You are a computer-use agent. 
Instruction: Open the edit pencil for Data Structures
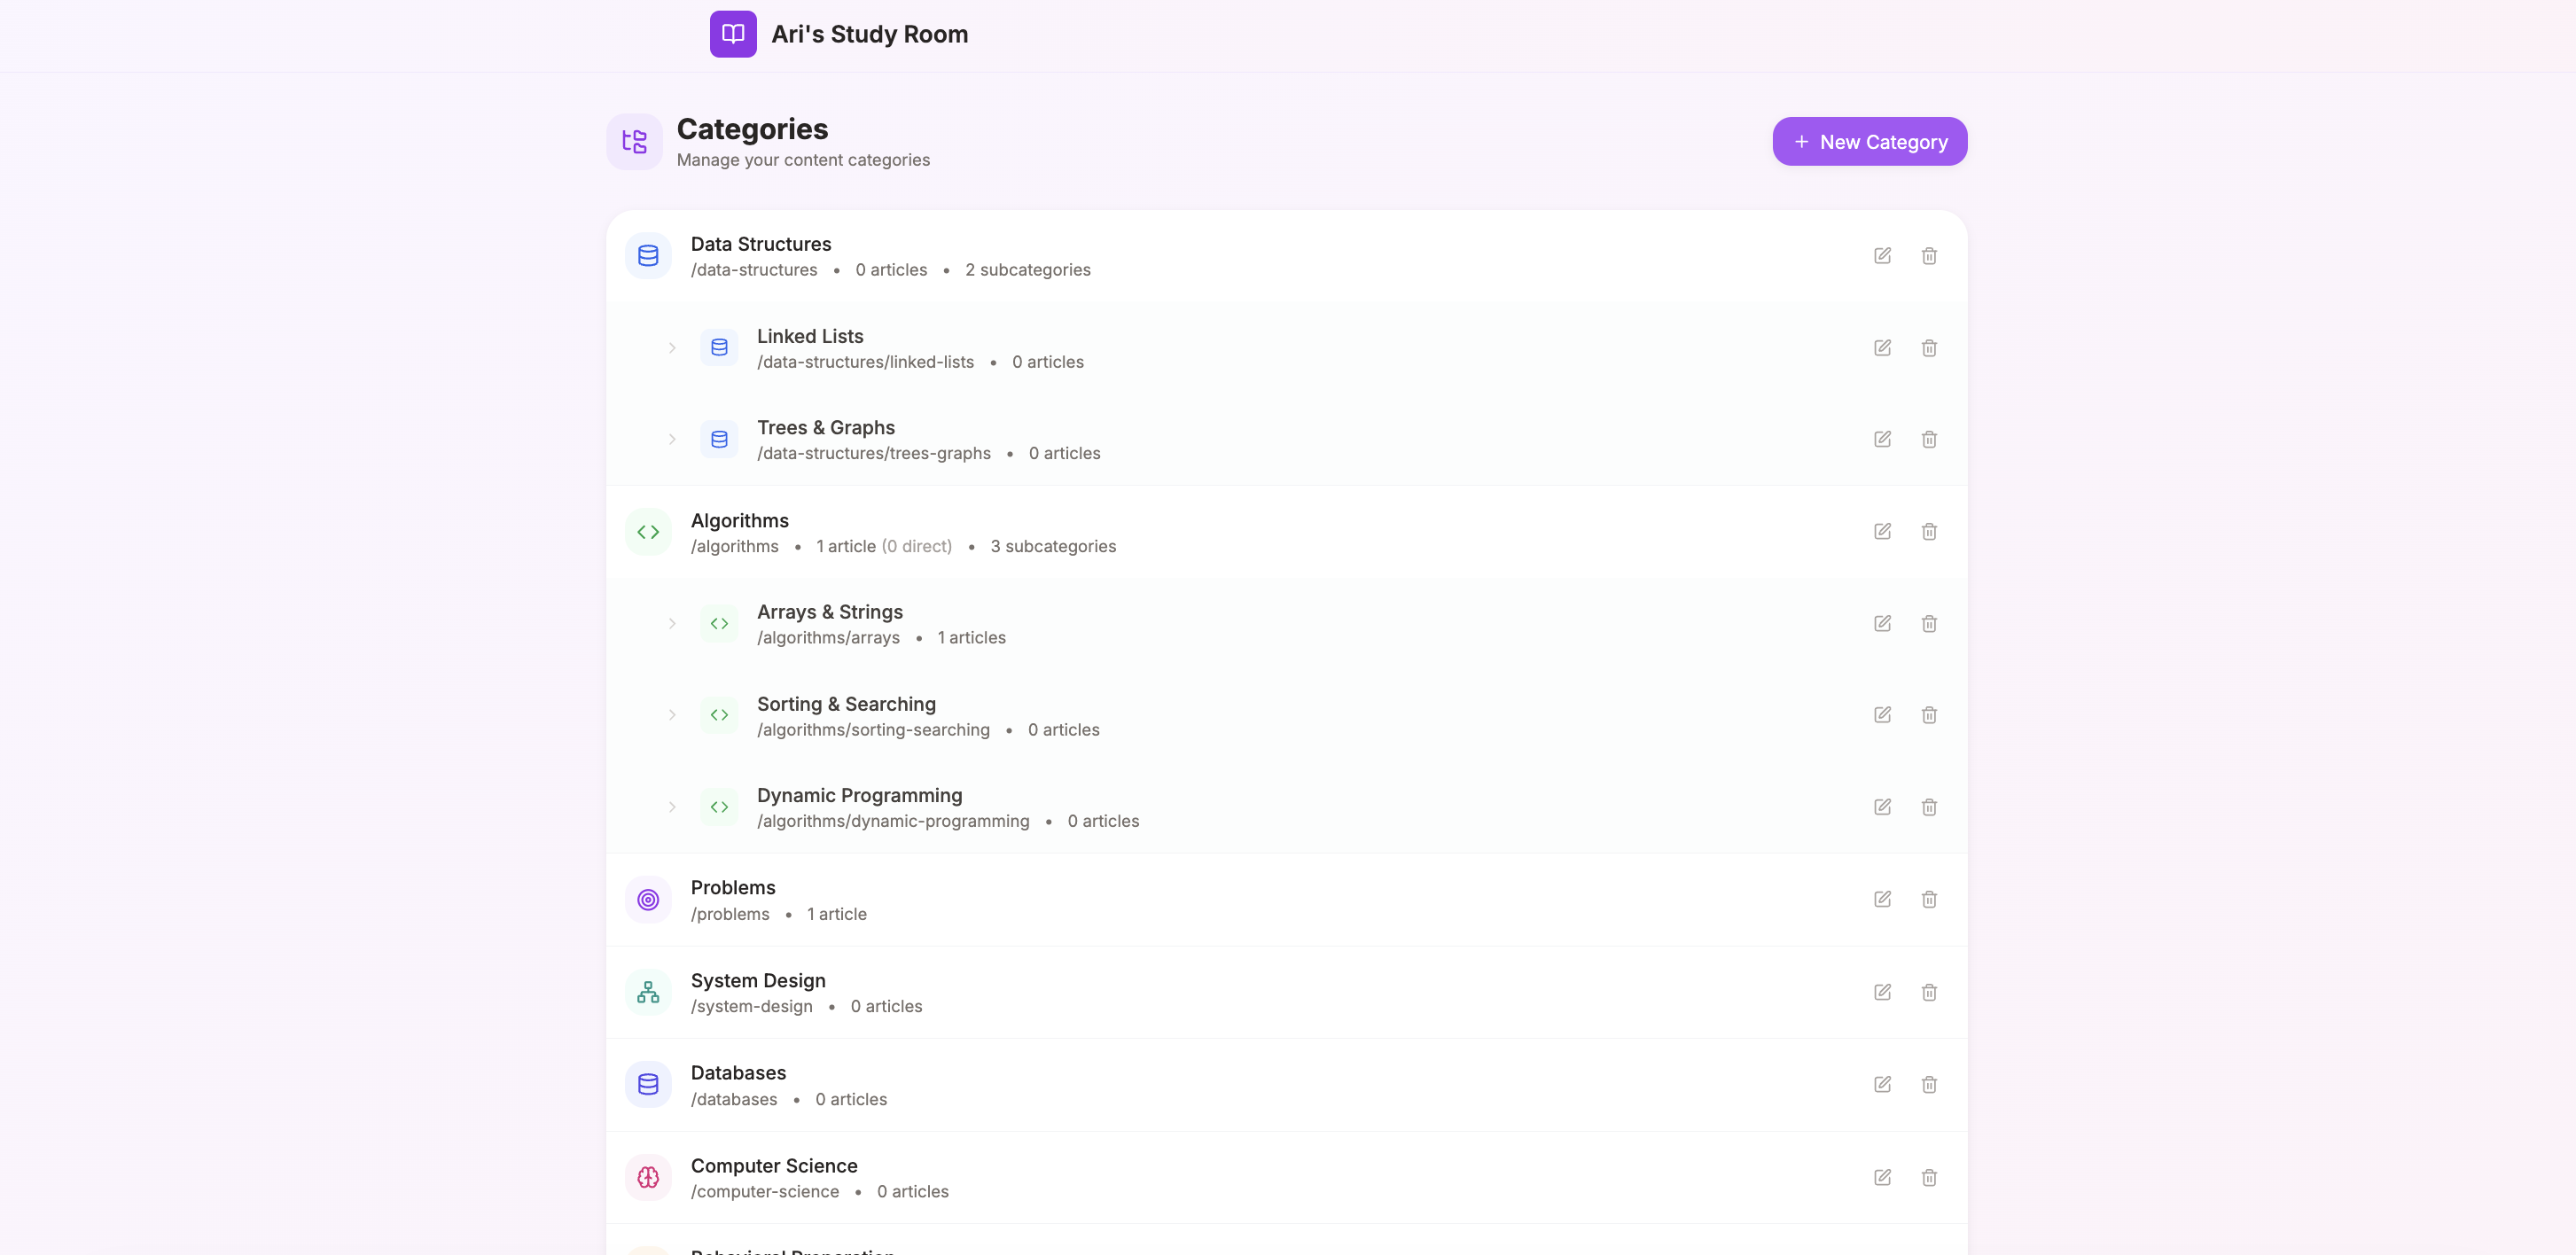point(1883,255)
